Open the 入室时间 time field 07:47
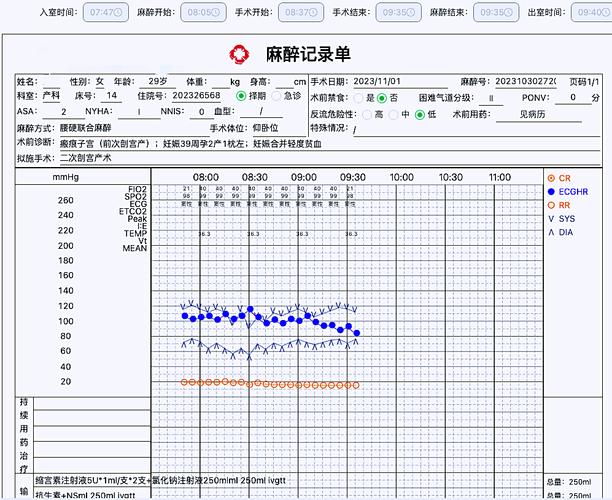Image resolution: width=612 pixels, height=500 pixels. [x=106, y=12]
